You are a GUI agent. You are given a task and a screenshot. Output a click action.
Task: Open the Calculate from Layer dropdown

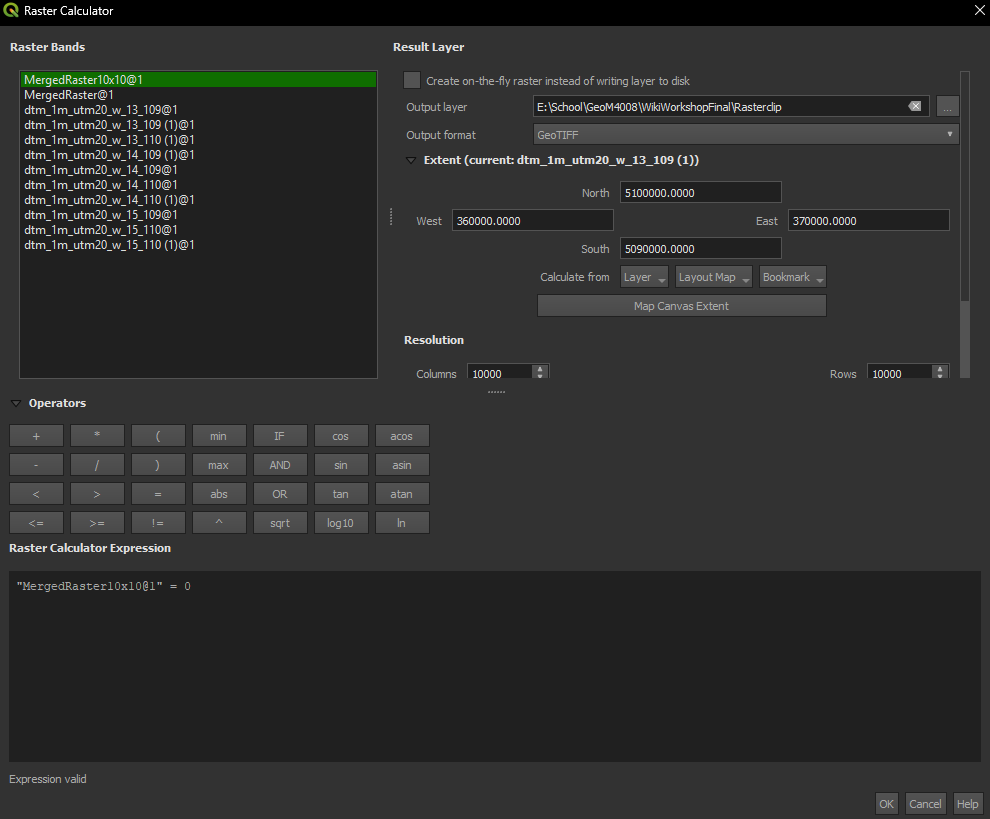[644, 277]
